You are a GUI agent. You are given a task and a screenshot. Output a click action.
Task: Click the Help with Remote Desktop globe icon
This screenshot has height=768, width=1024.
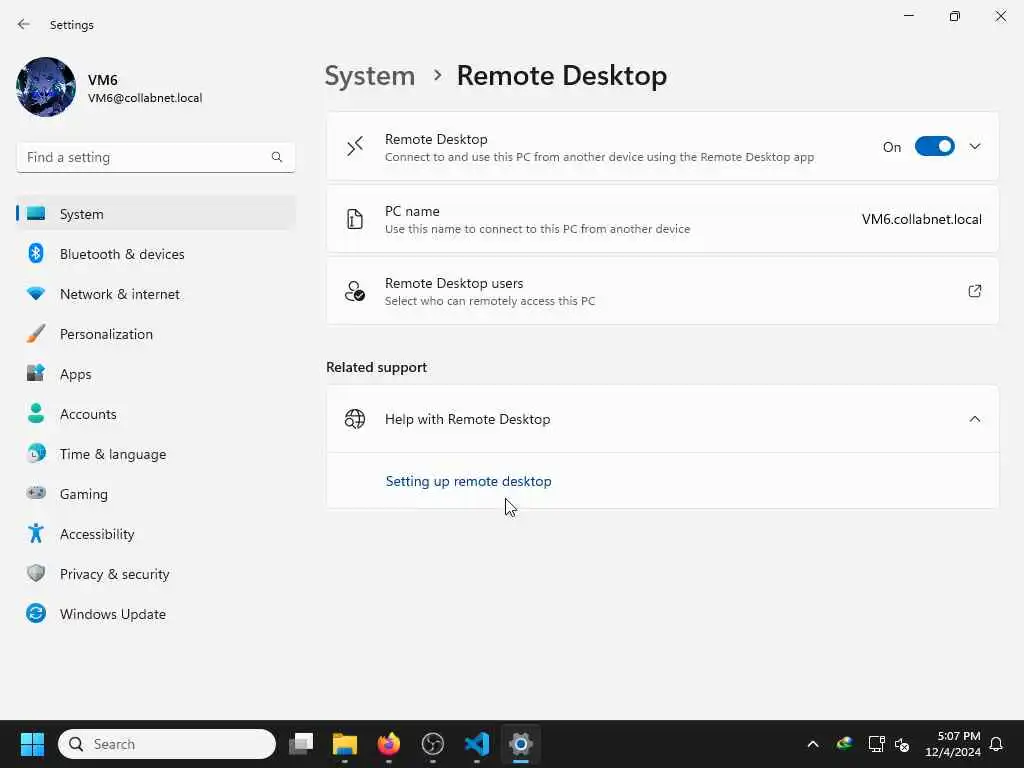coord(355,419)
